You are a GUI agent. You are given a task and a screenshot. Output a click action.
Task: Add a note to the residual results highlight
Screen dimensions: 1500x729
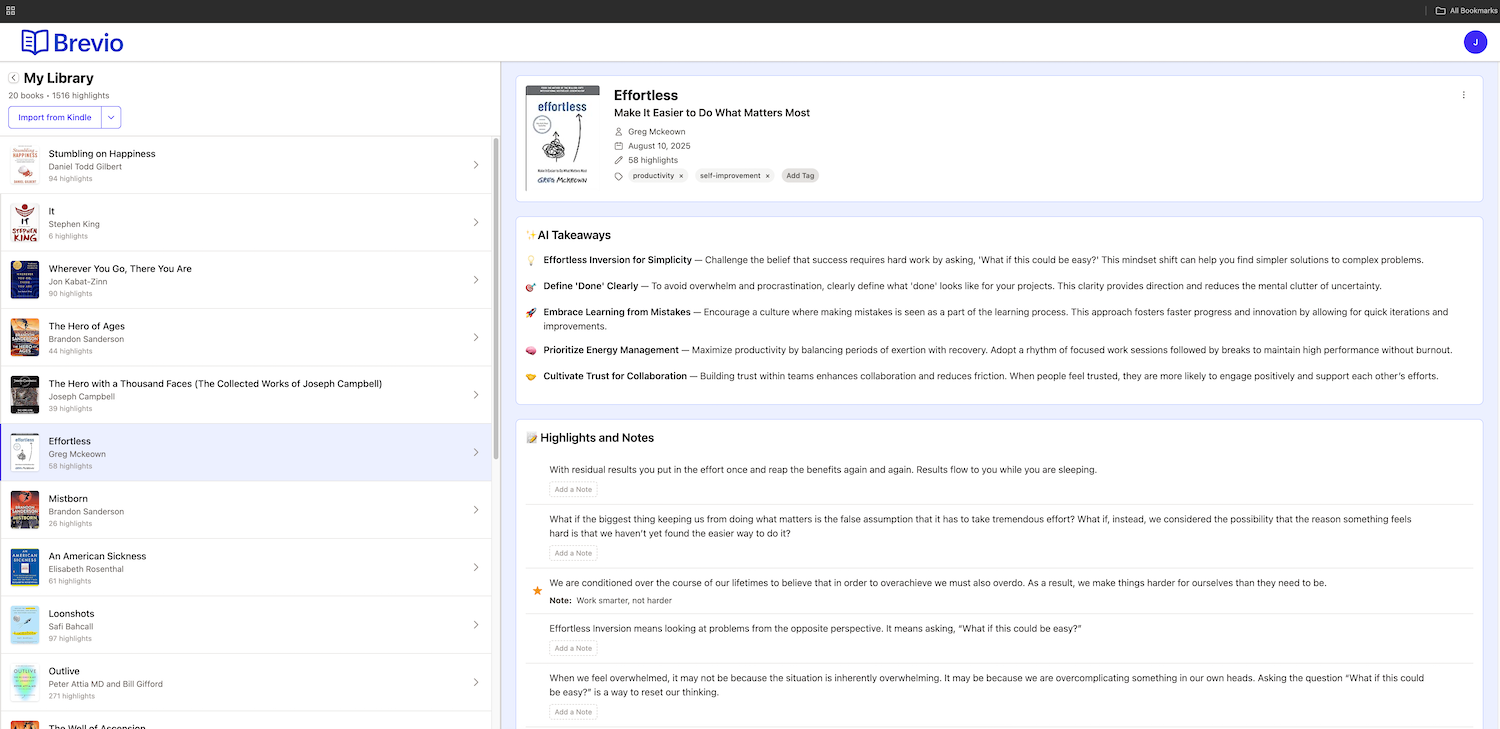573,490
